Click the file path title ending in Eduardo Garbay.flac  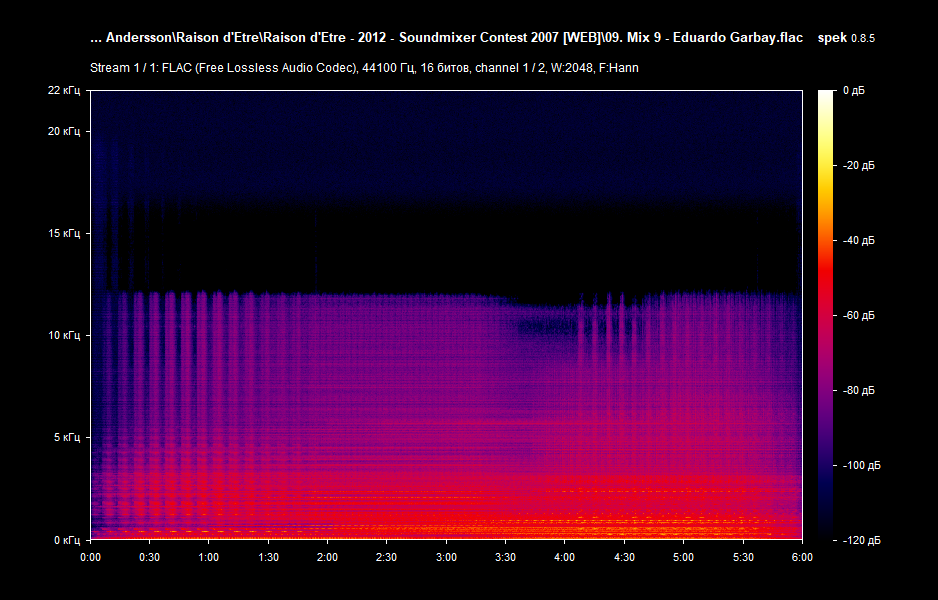tap(446, 38)
